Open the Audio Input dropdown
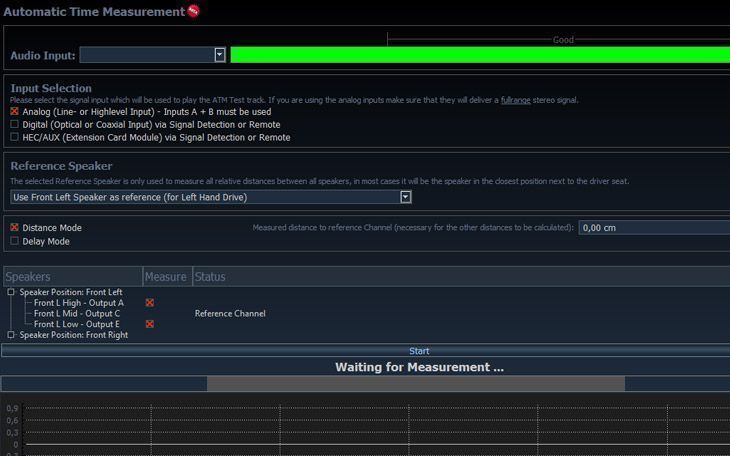This screenshot has width=730, height=456. pos(220,55)
